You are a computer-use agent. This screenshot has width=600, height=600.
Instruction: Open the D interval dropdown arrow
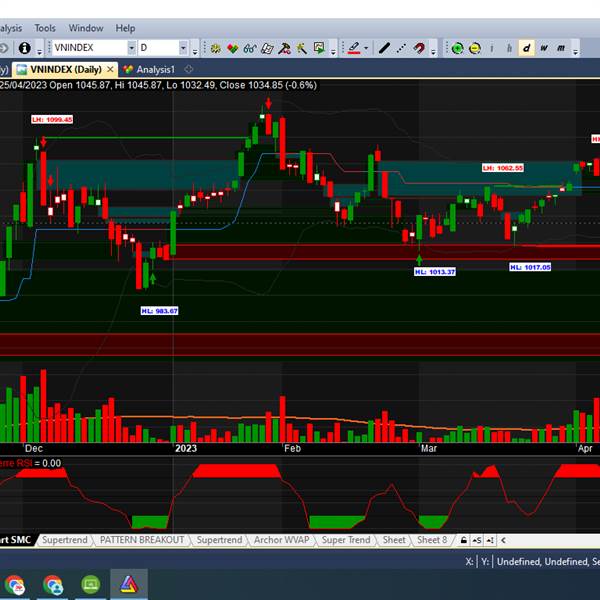[x=183, y=48]
